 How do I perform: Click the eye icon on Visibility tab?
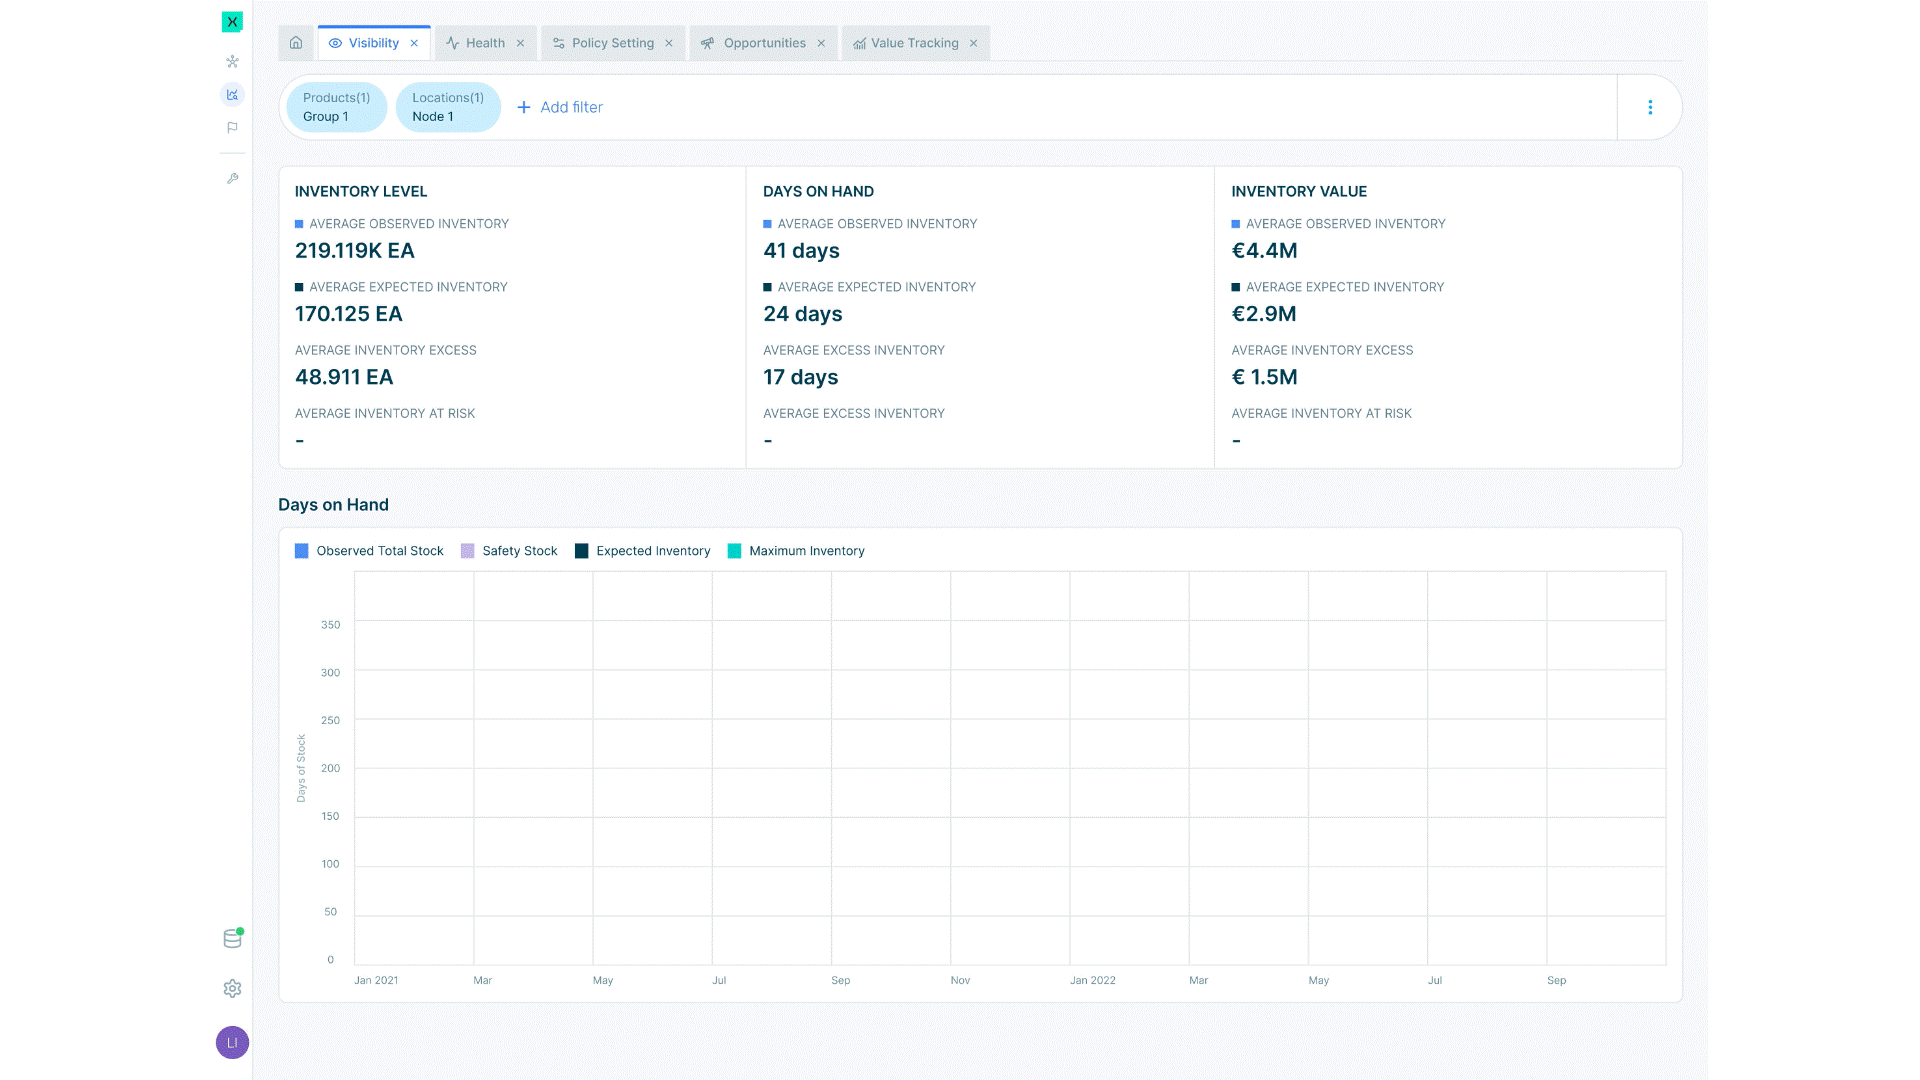(335, 43)
